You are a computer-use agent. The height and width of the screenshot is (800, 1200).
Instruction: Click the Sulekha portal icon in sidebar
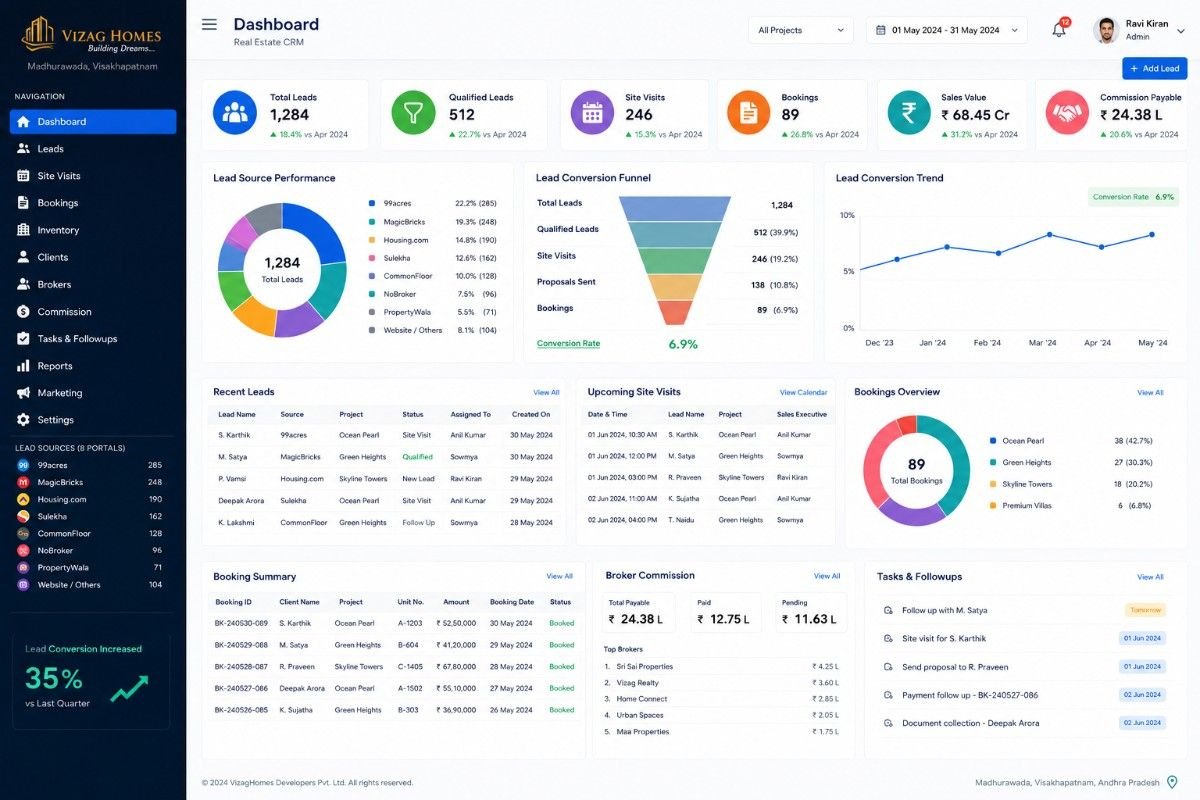click(x=23, y=516)
